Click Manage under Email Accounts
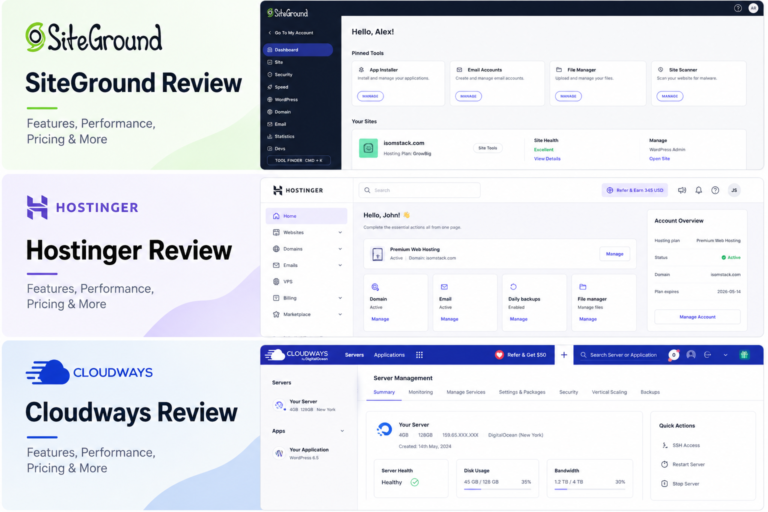 tap(468, 96)
